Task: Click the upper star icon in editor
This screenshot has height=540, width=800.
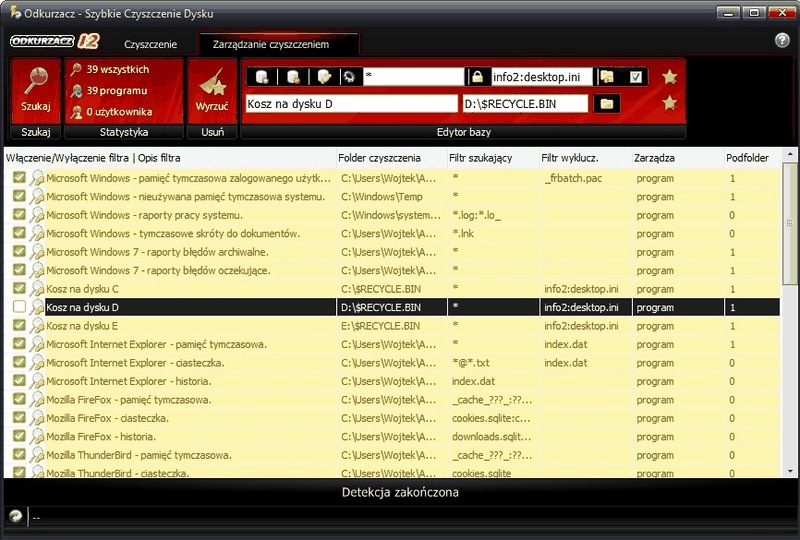Action: 669,77
